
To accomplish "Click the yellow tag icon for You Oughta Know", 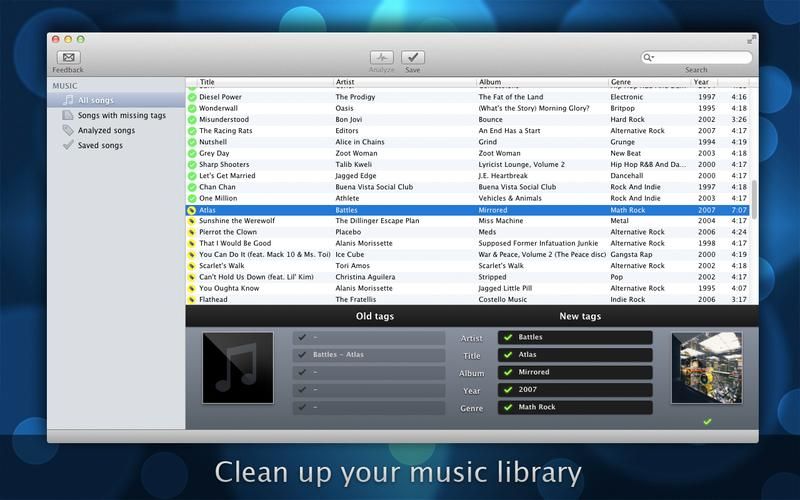I will coord(192,288).
